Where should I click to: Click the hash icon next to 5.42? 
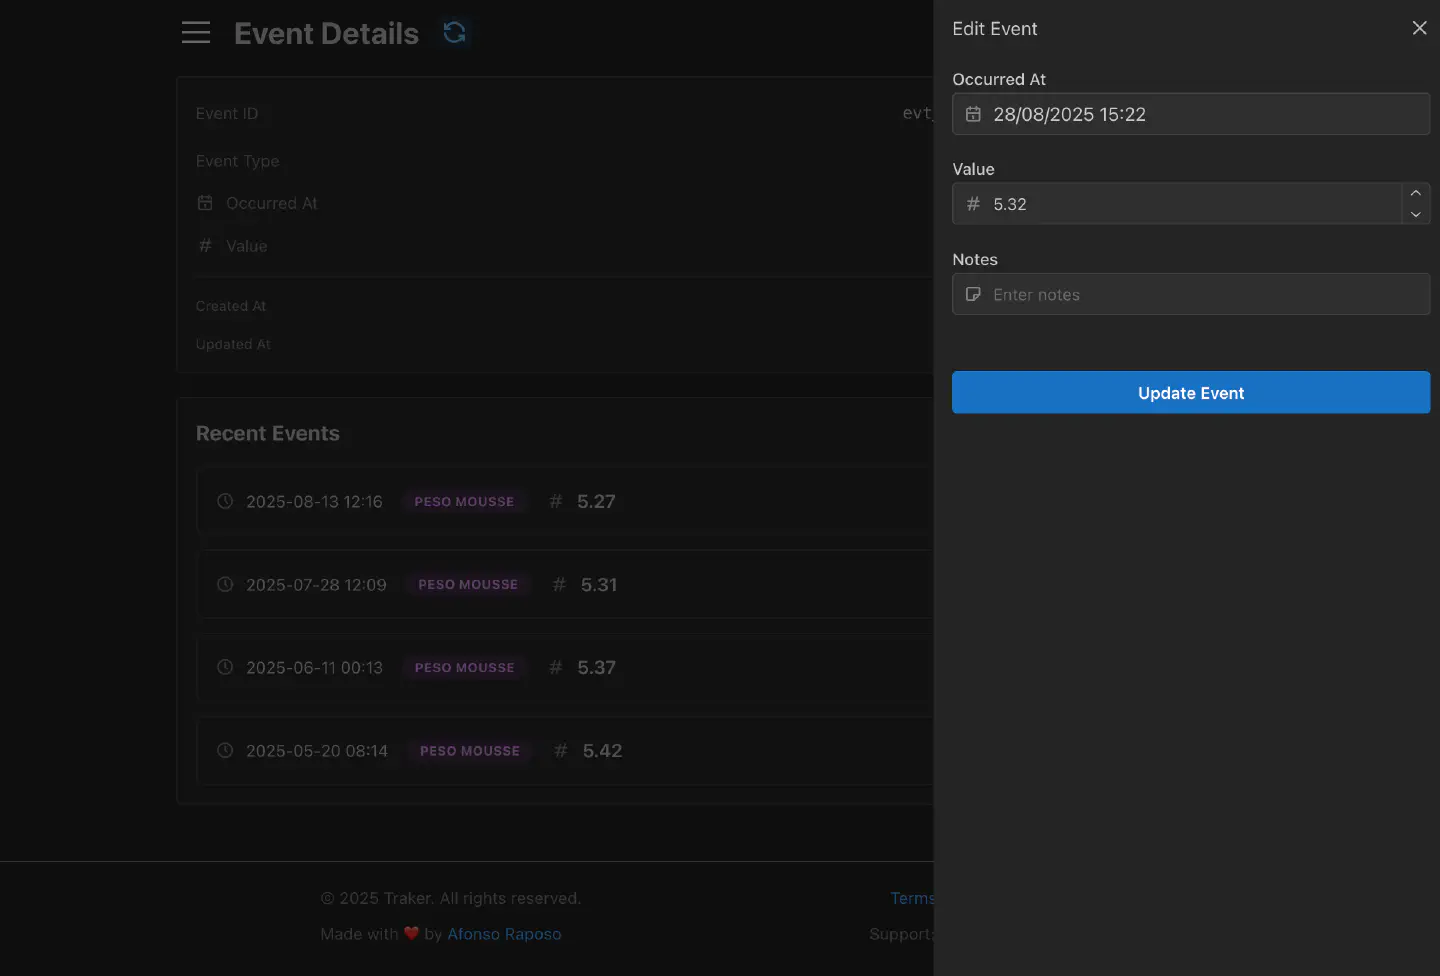[561, 750]
